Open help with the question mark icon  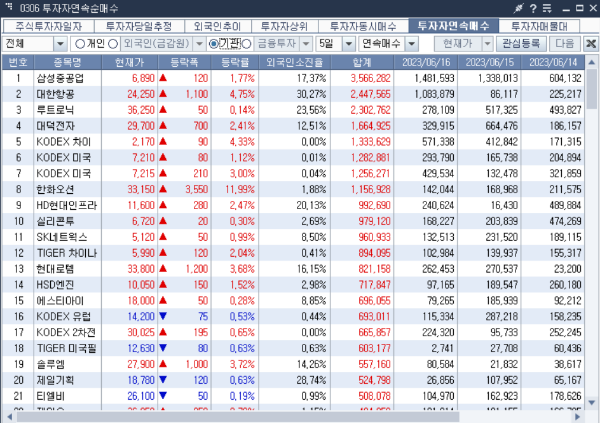533,8
